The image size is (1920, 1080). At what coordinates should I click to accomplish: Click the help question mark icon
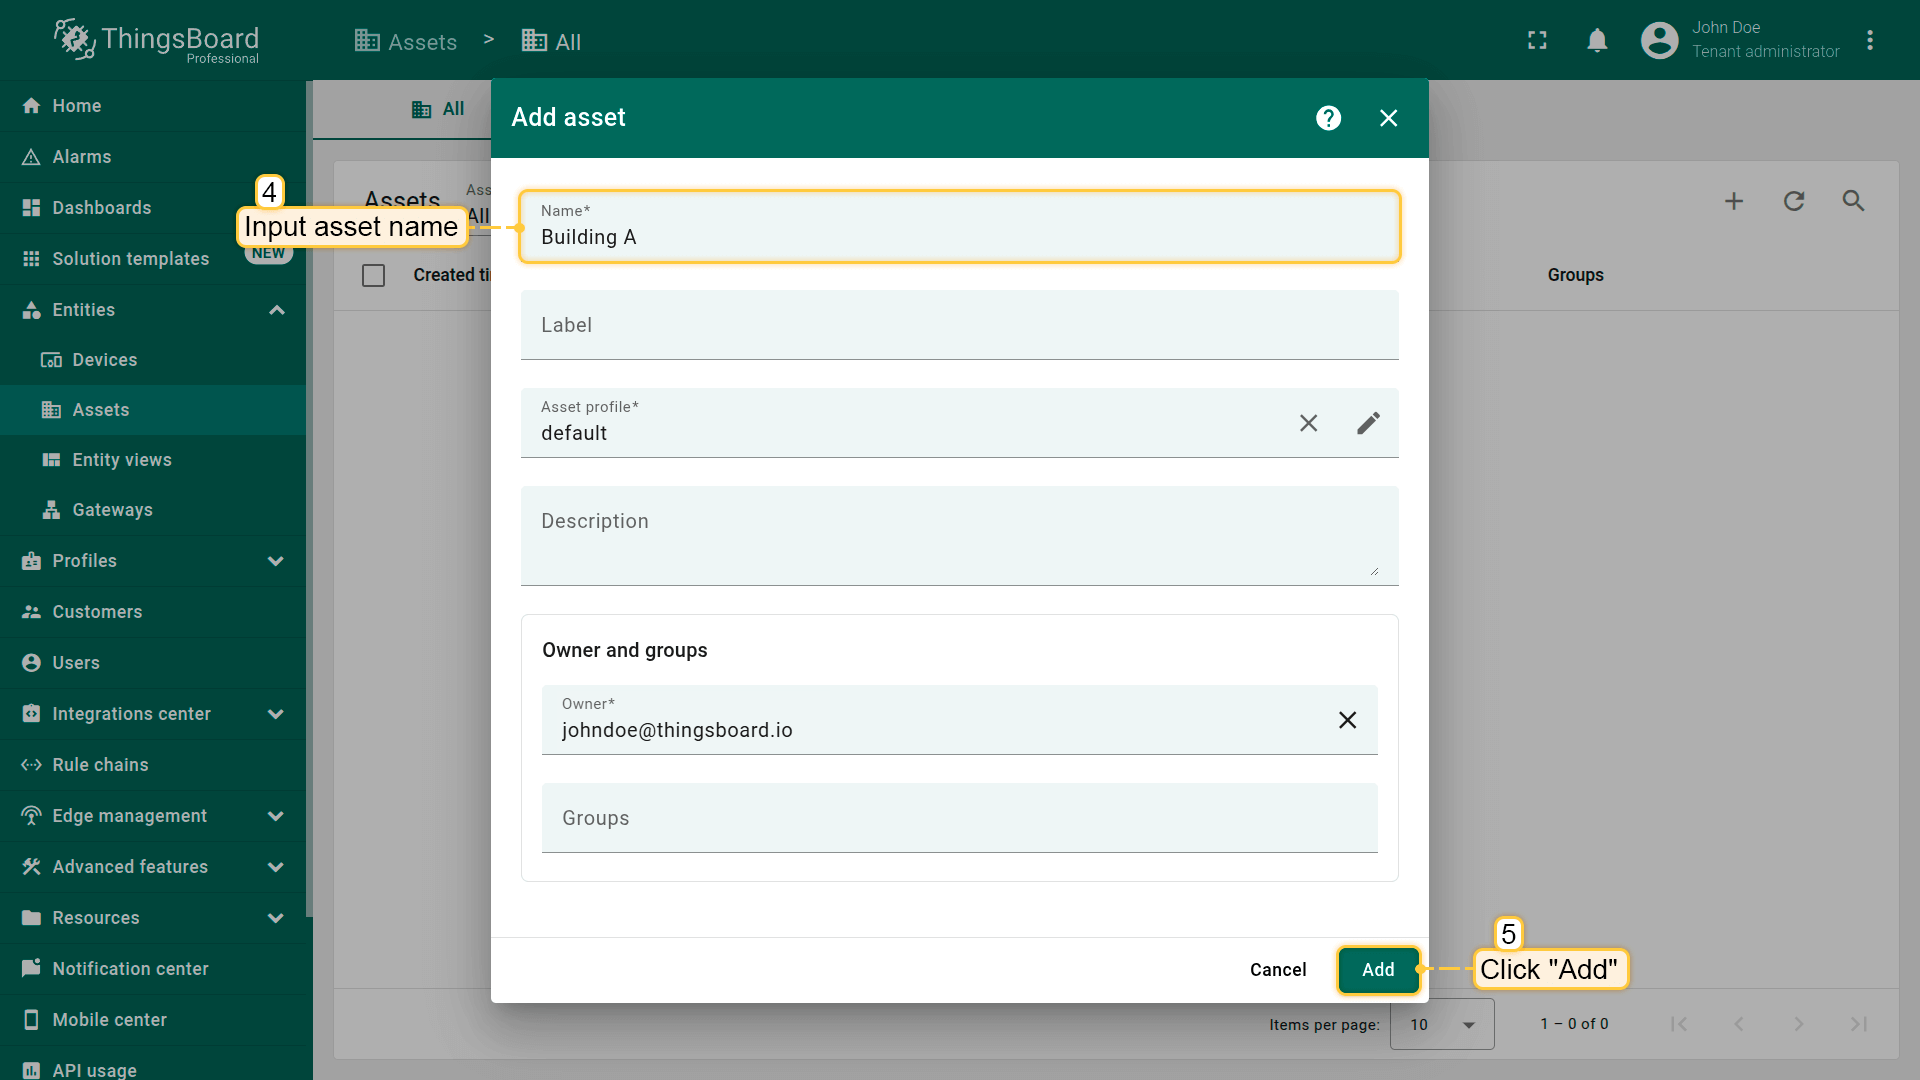[1328, 118]
